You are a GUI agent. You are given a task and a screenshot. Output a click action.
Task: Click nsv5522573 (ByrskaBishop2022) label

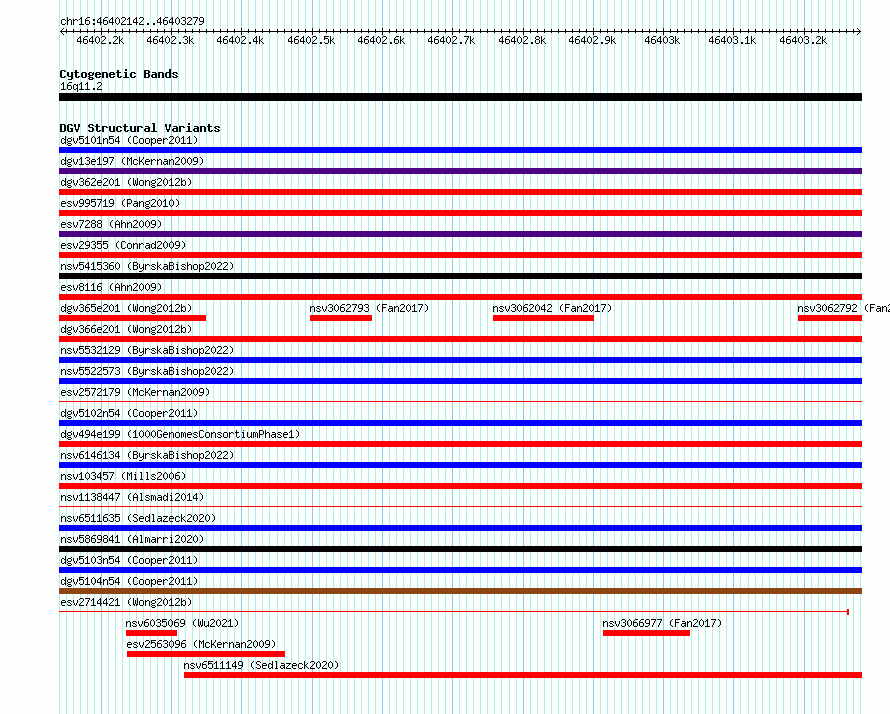[147, 371]
